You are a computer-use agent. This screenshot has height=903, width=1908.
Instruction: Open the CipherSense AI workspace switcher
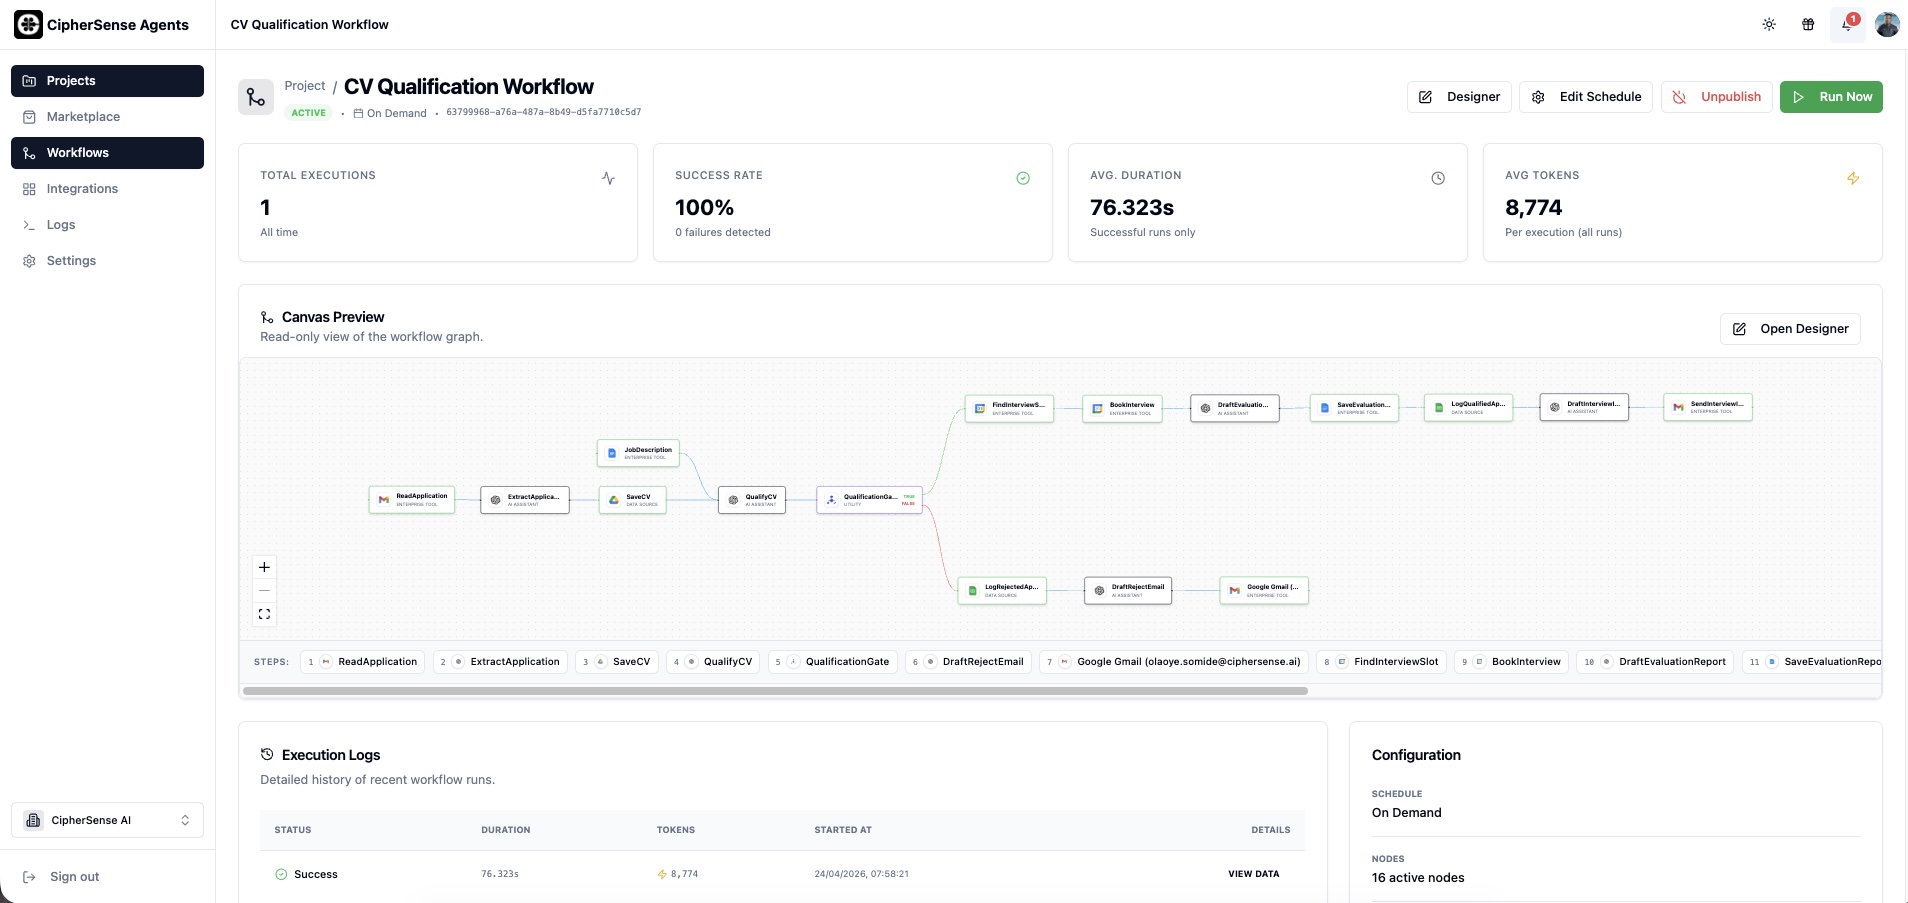pos(107,819)
